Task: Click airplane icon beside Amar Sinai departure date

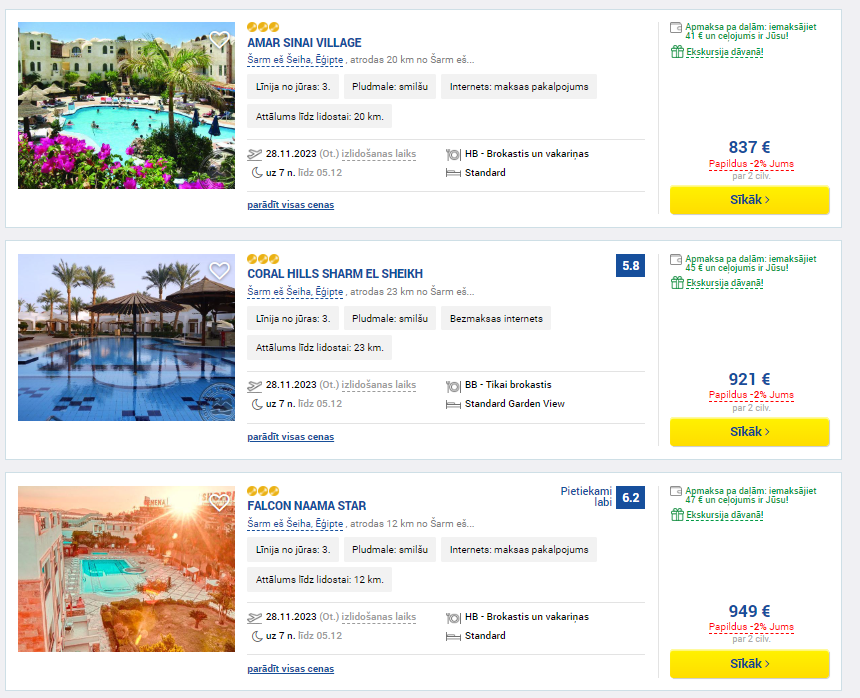Action: (x=254, y=155)
